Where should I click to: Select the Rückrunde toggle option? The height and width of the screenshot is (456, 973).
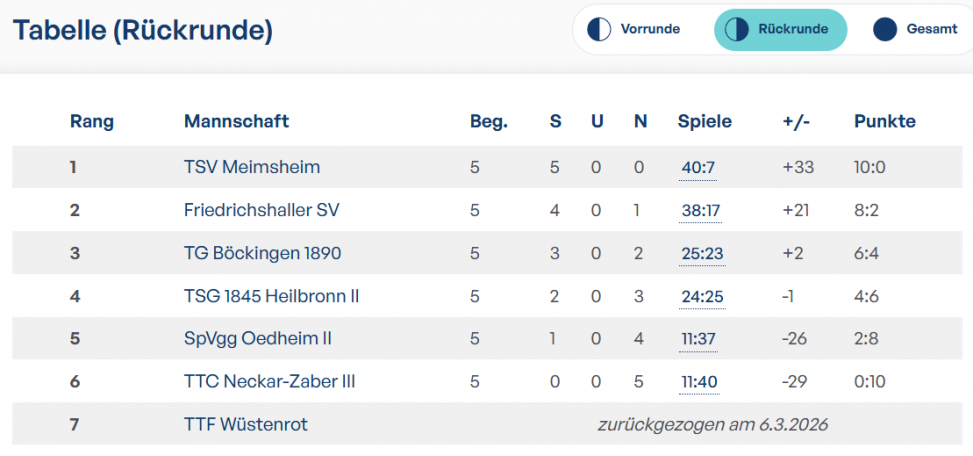click(781, 29)
